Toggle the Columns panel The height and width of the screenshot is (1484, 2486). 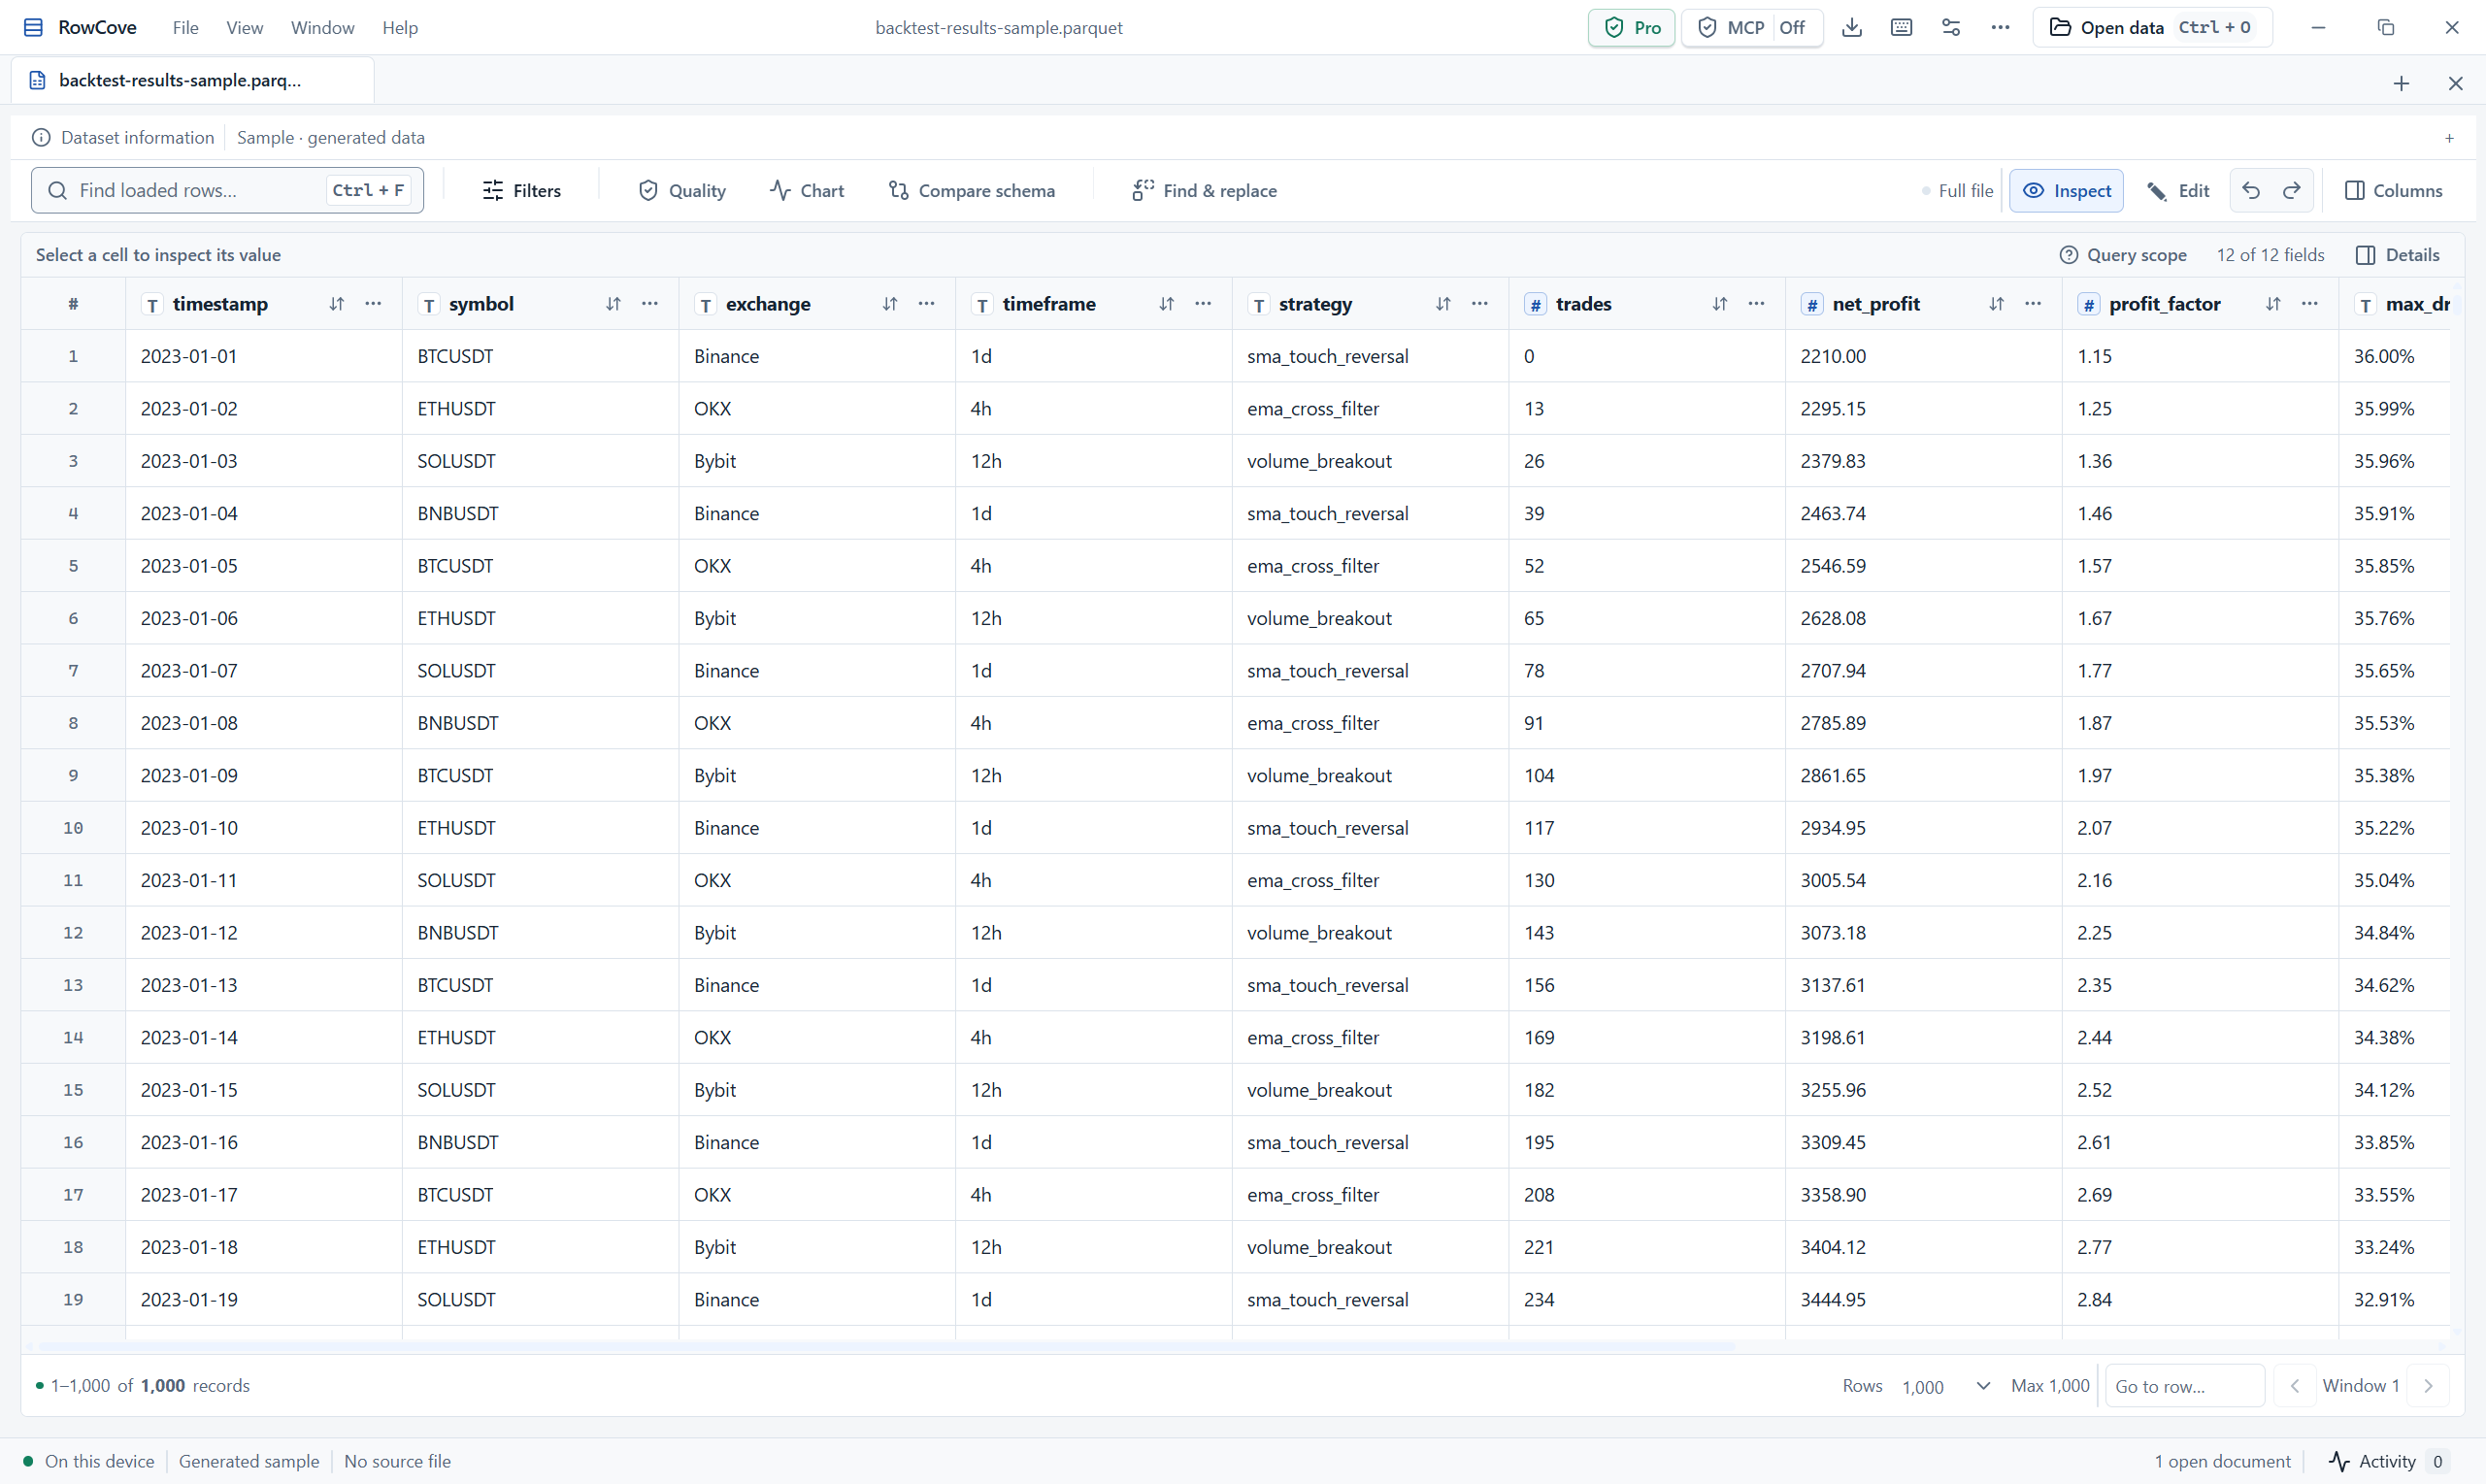tap(2393, 190)
